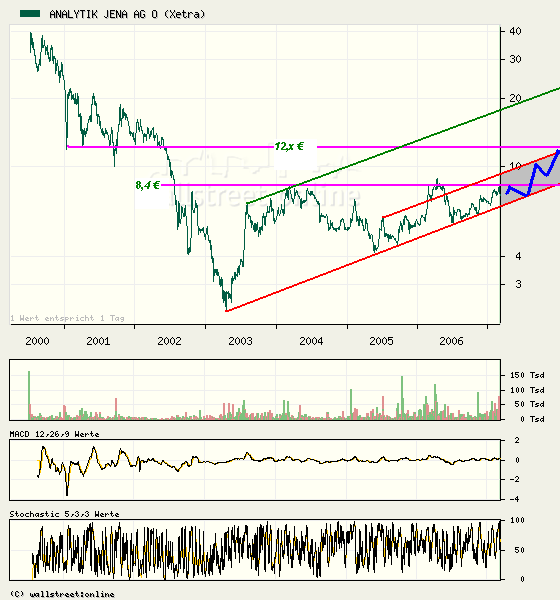Click the 'Stochastic 5,3,3 Werte' indicator heading
Viewport: 560px width, 600px height.
click(x=64, y=514)
